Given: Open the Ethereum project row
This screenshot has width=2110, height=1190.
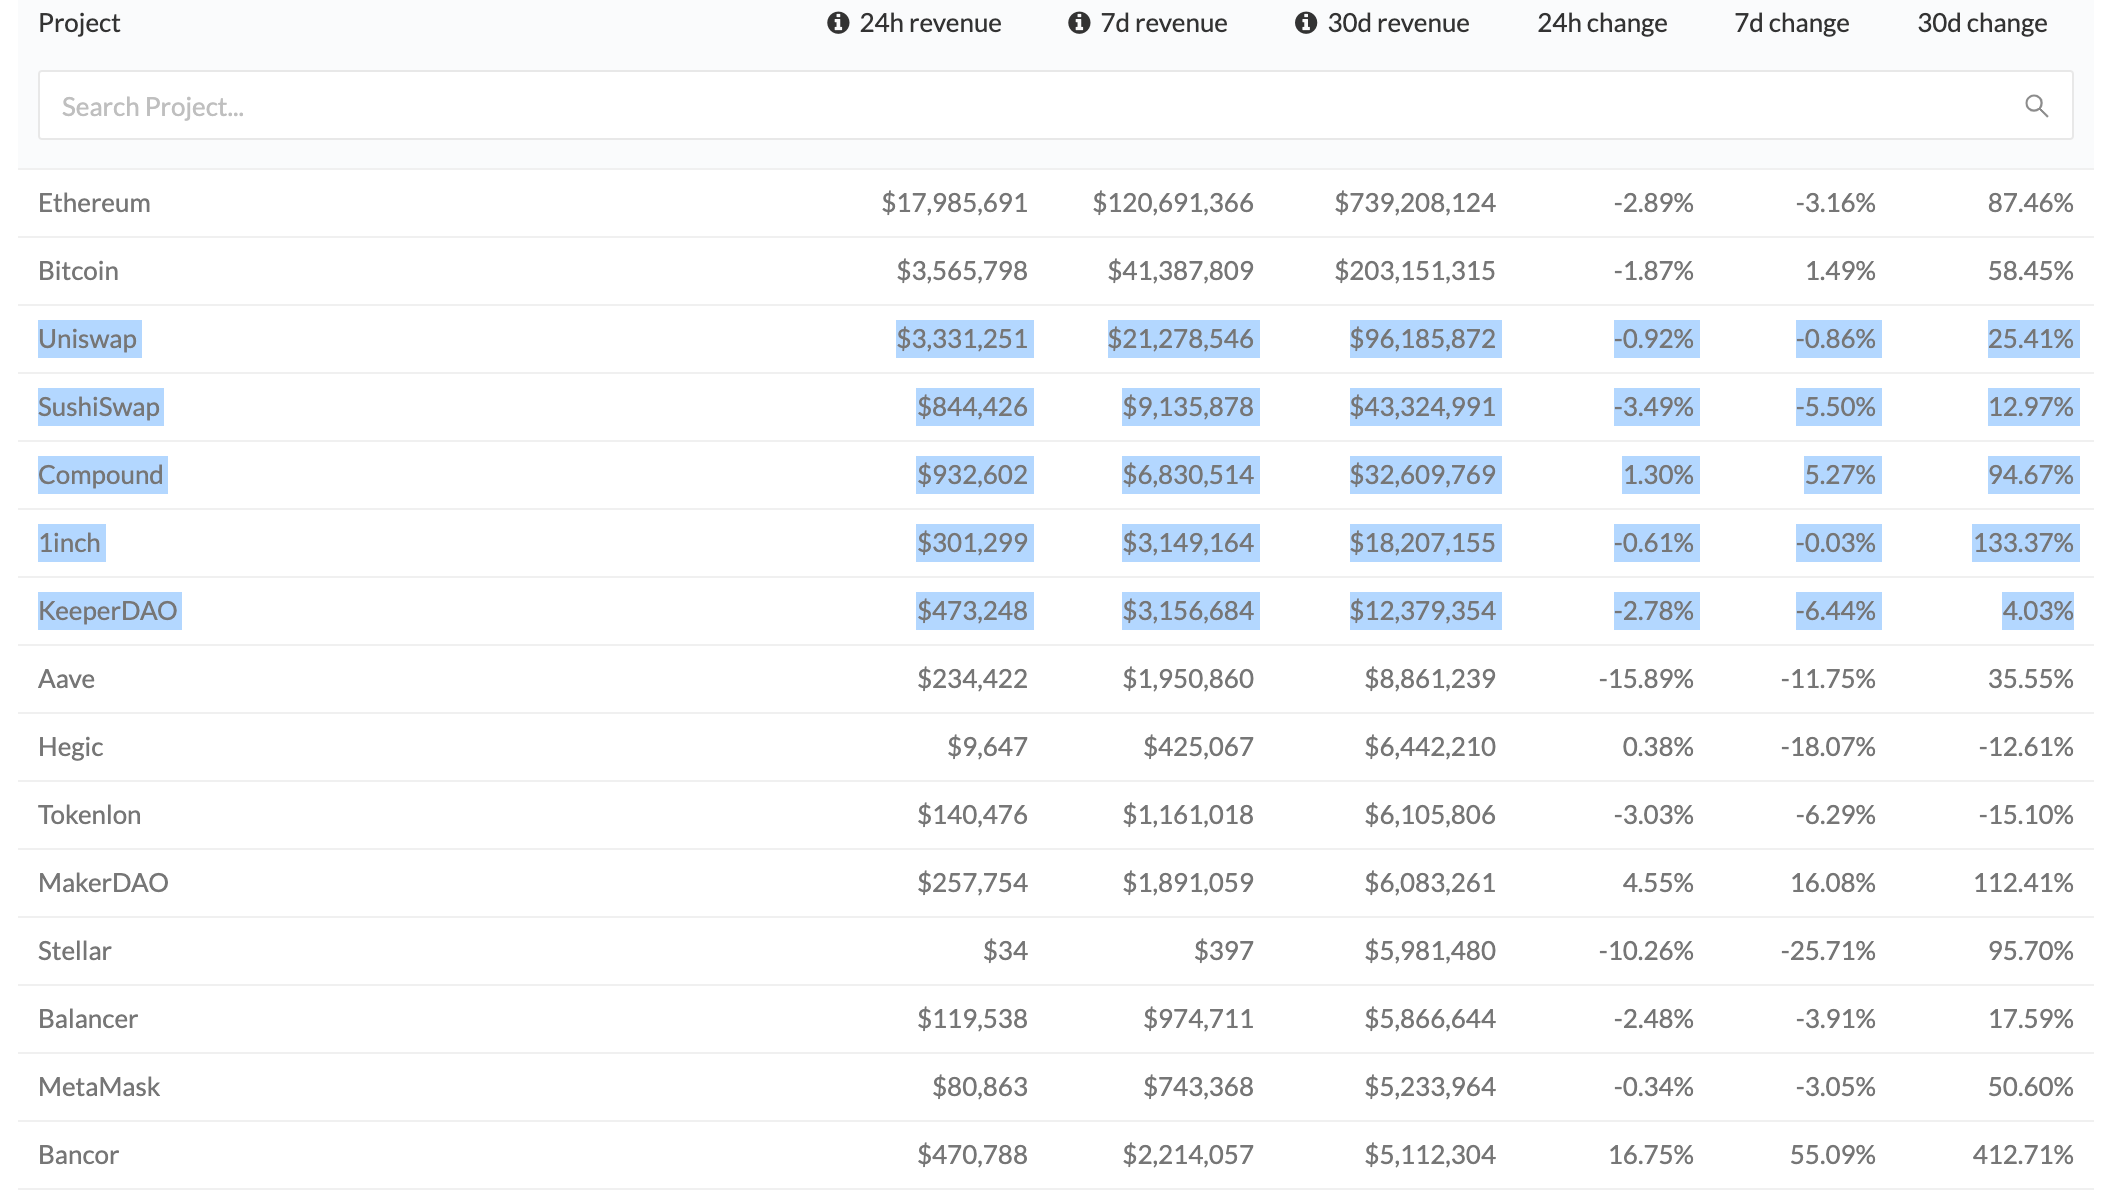Looking at the screenshot, I should [1055, 203].
